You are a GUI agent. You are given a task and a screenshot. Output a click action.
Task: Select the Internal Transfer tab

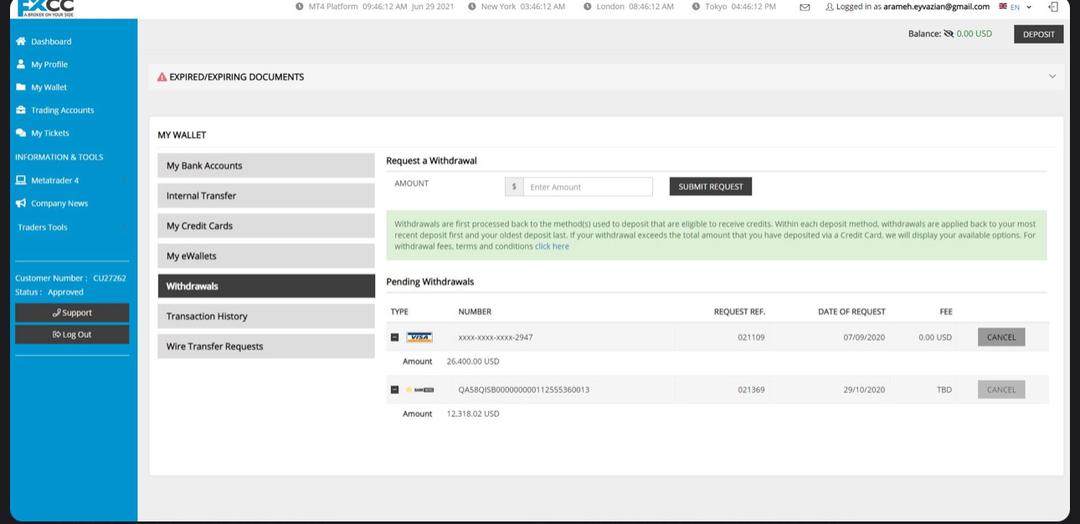tap(266, 196)
